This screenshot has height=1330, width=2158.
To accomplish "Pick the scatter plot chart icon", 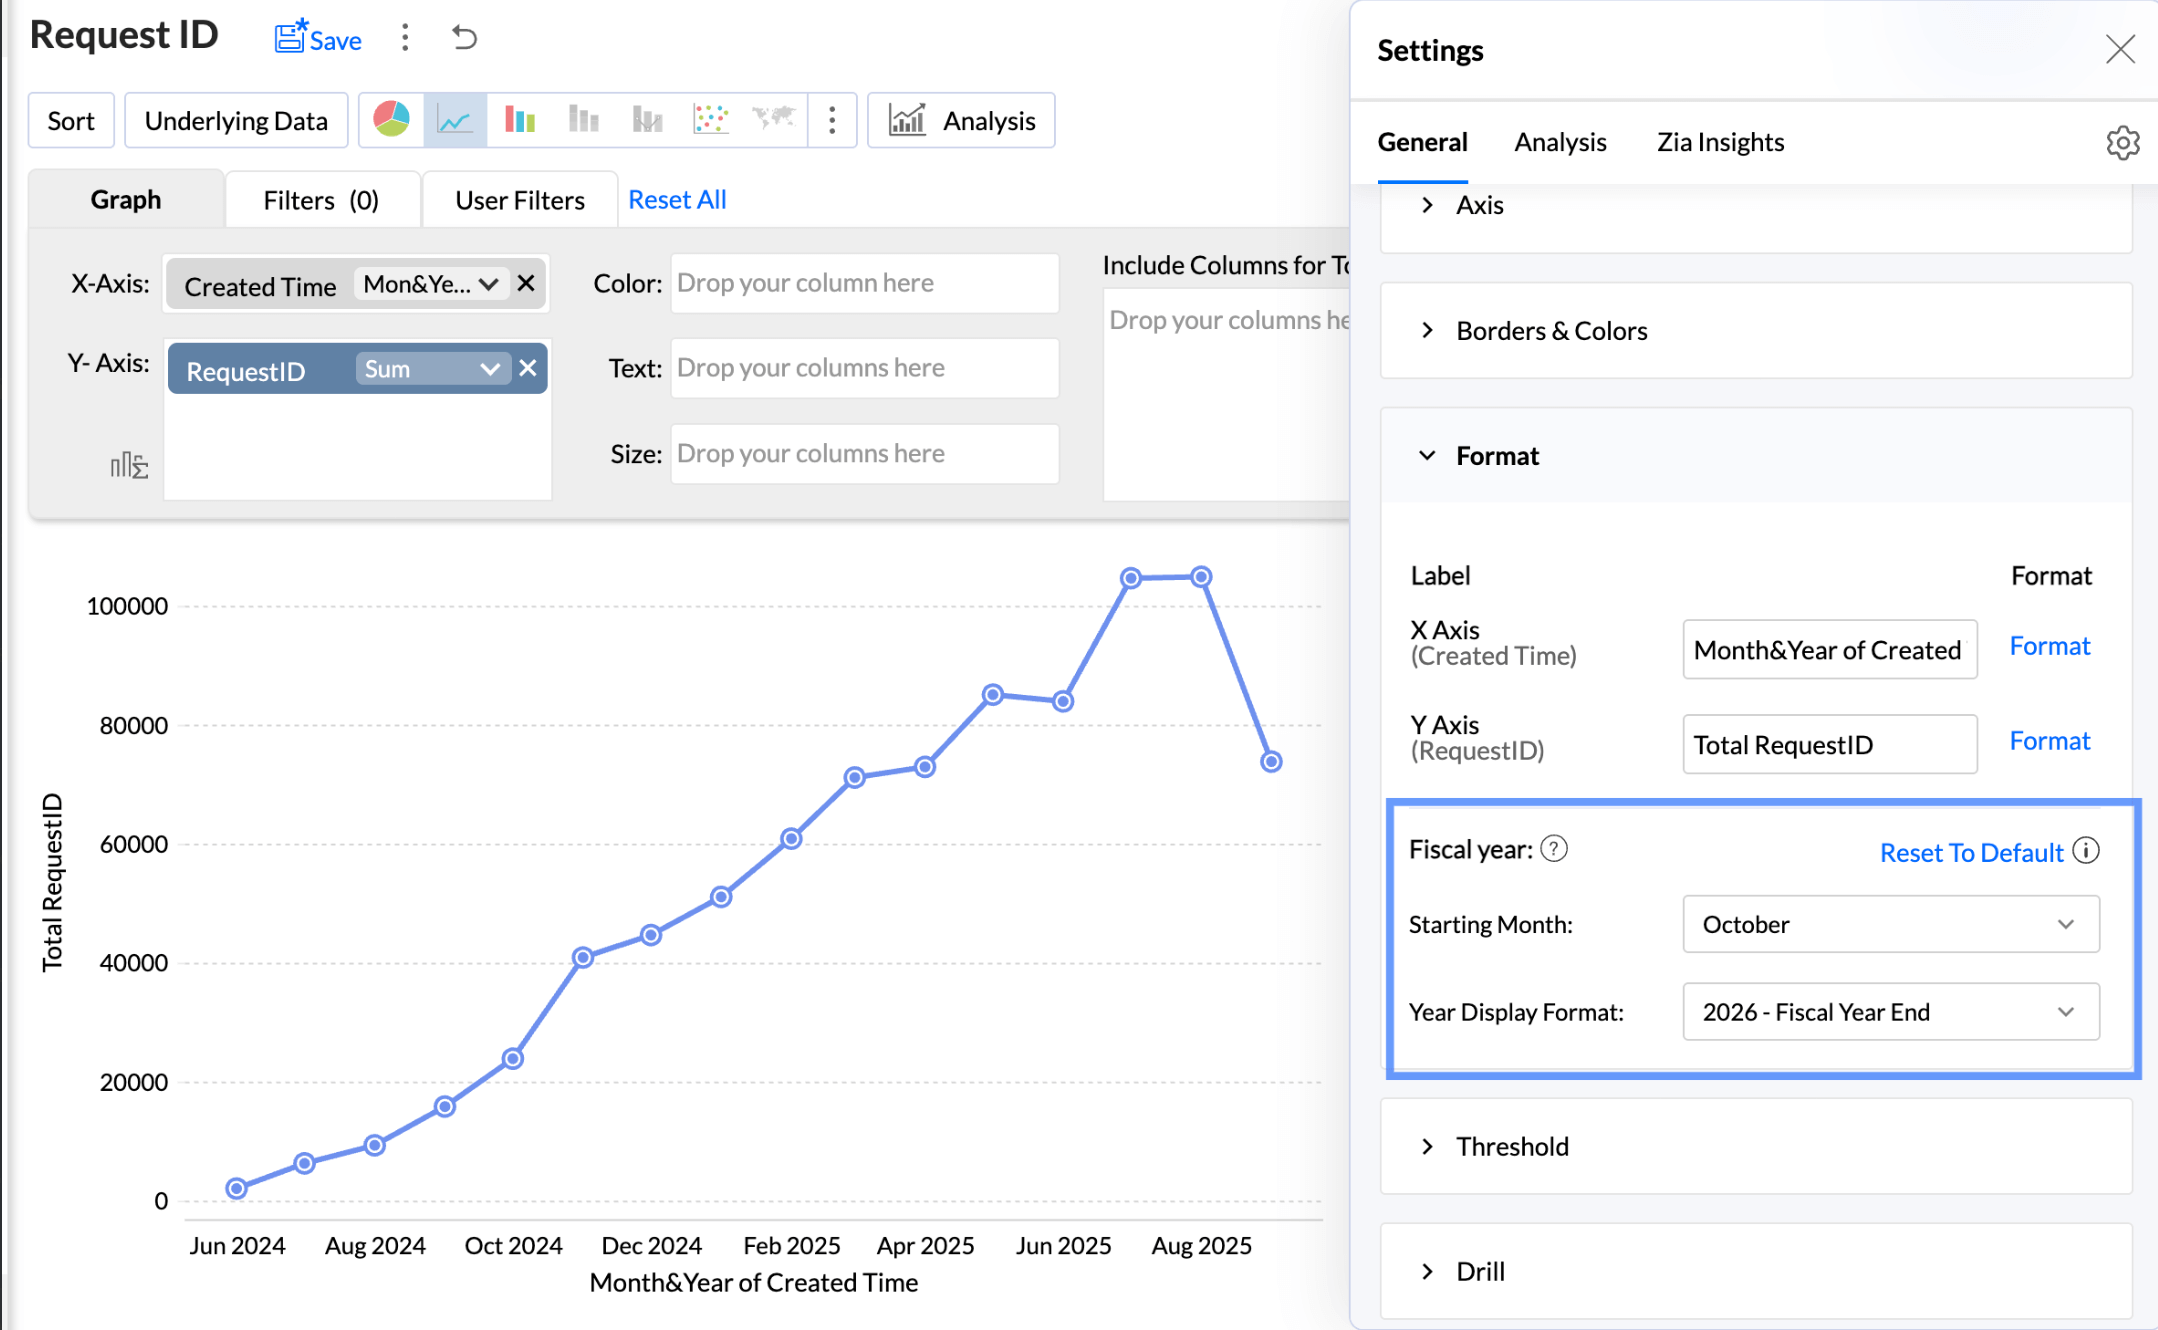I will click(x=710, y=120).
